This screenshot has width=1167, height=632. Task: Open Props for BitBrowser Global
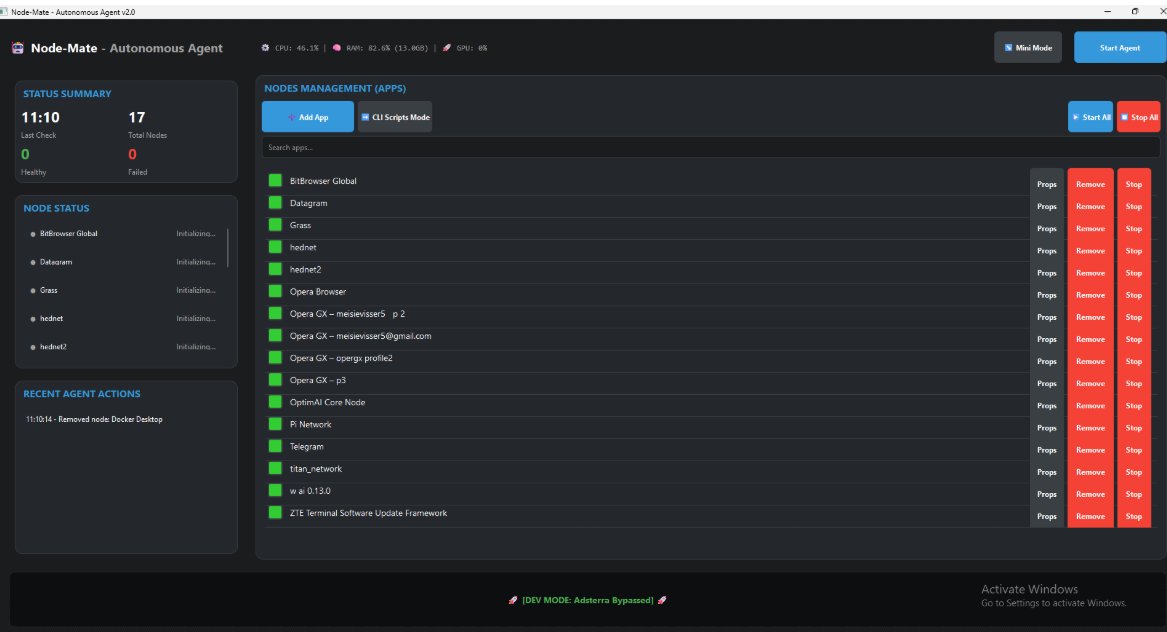(1046, 184)
